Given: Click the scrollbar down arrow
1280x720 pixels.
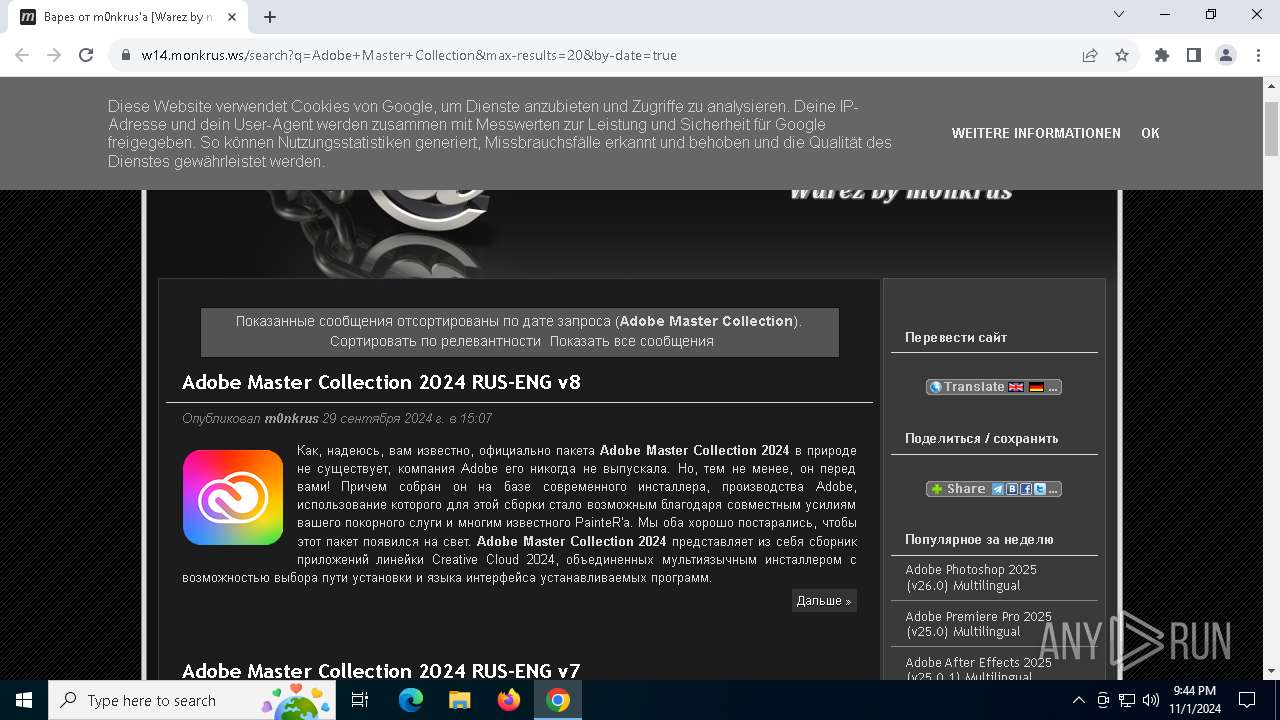Looking at the screenshot, I should [1271, 671].
